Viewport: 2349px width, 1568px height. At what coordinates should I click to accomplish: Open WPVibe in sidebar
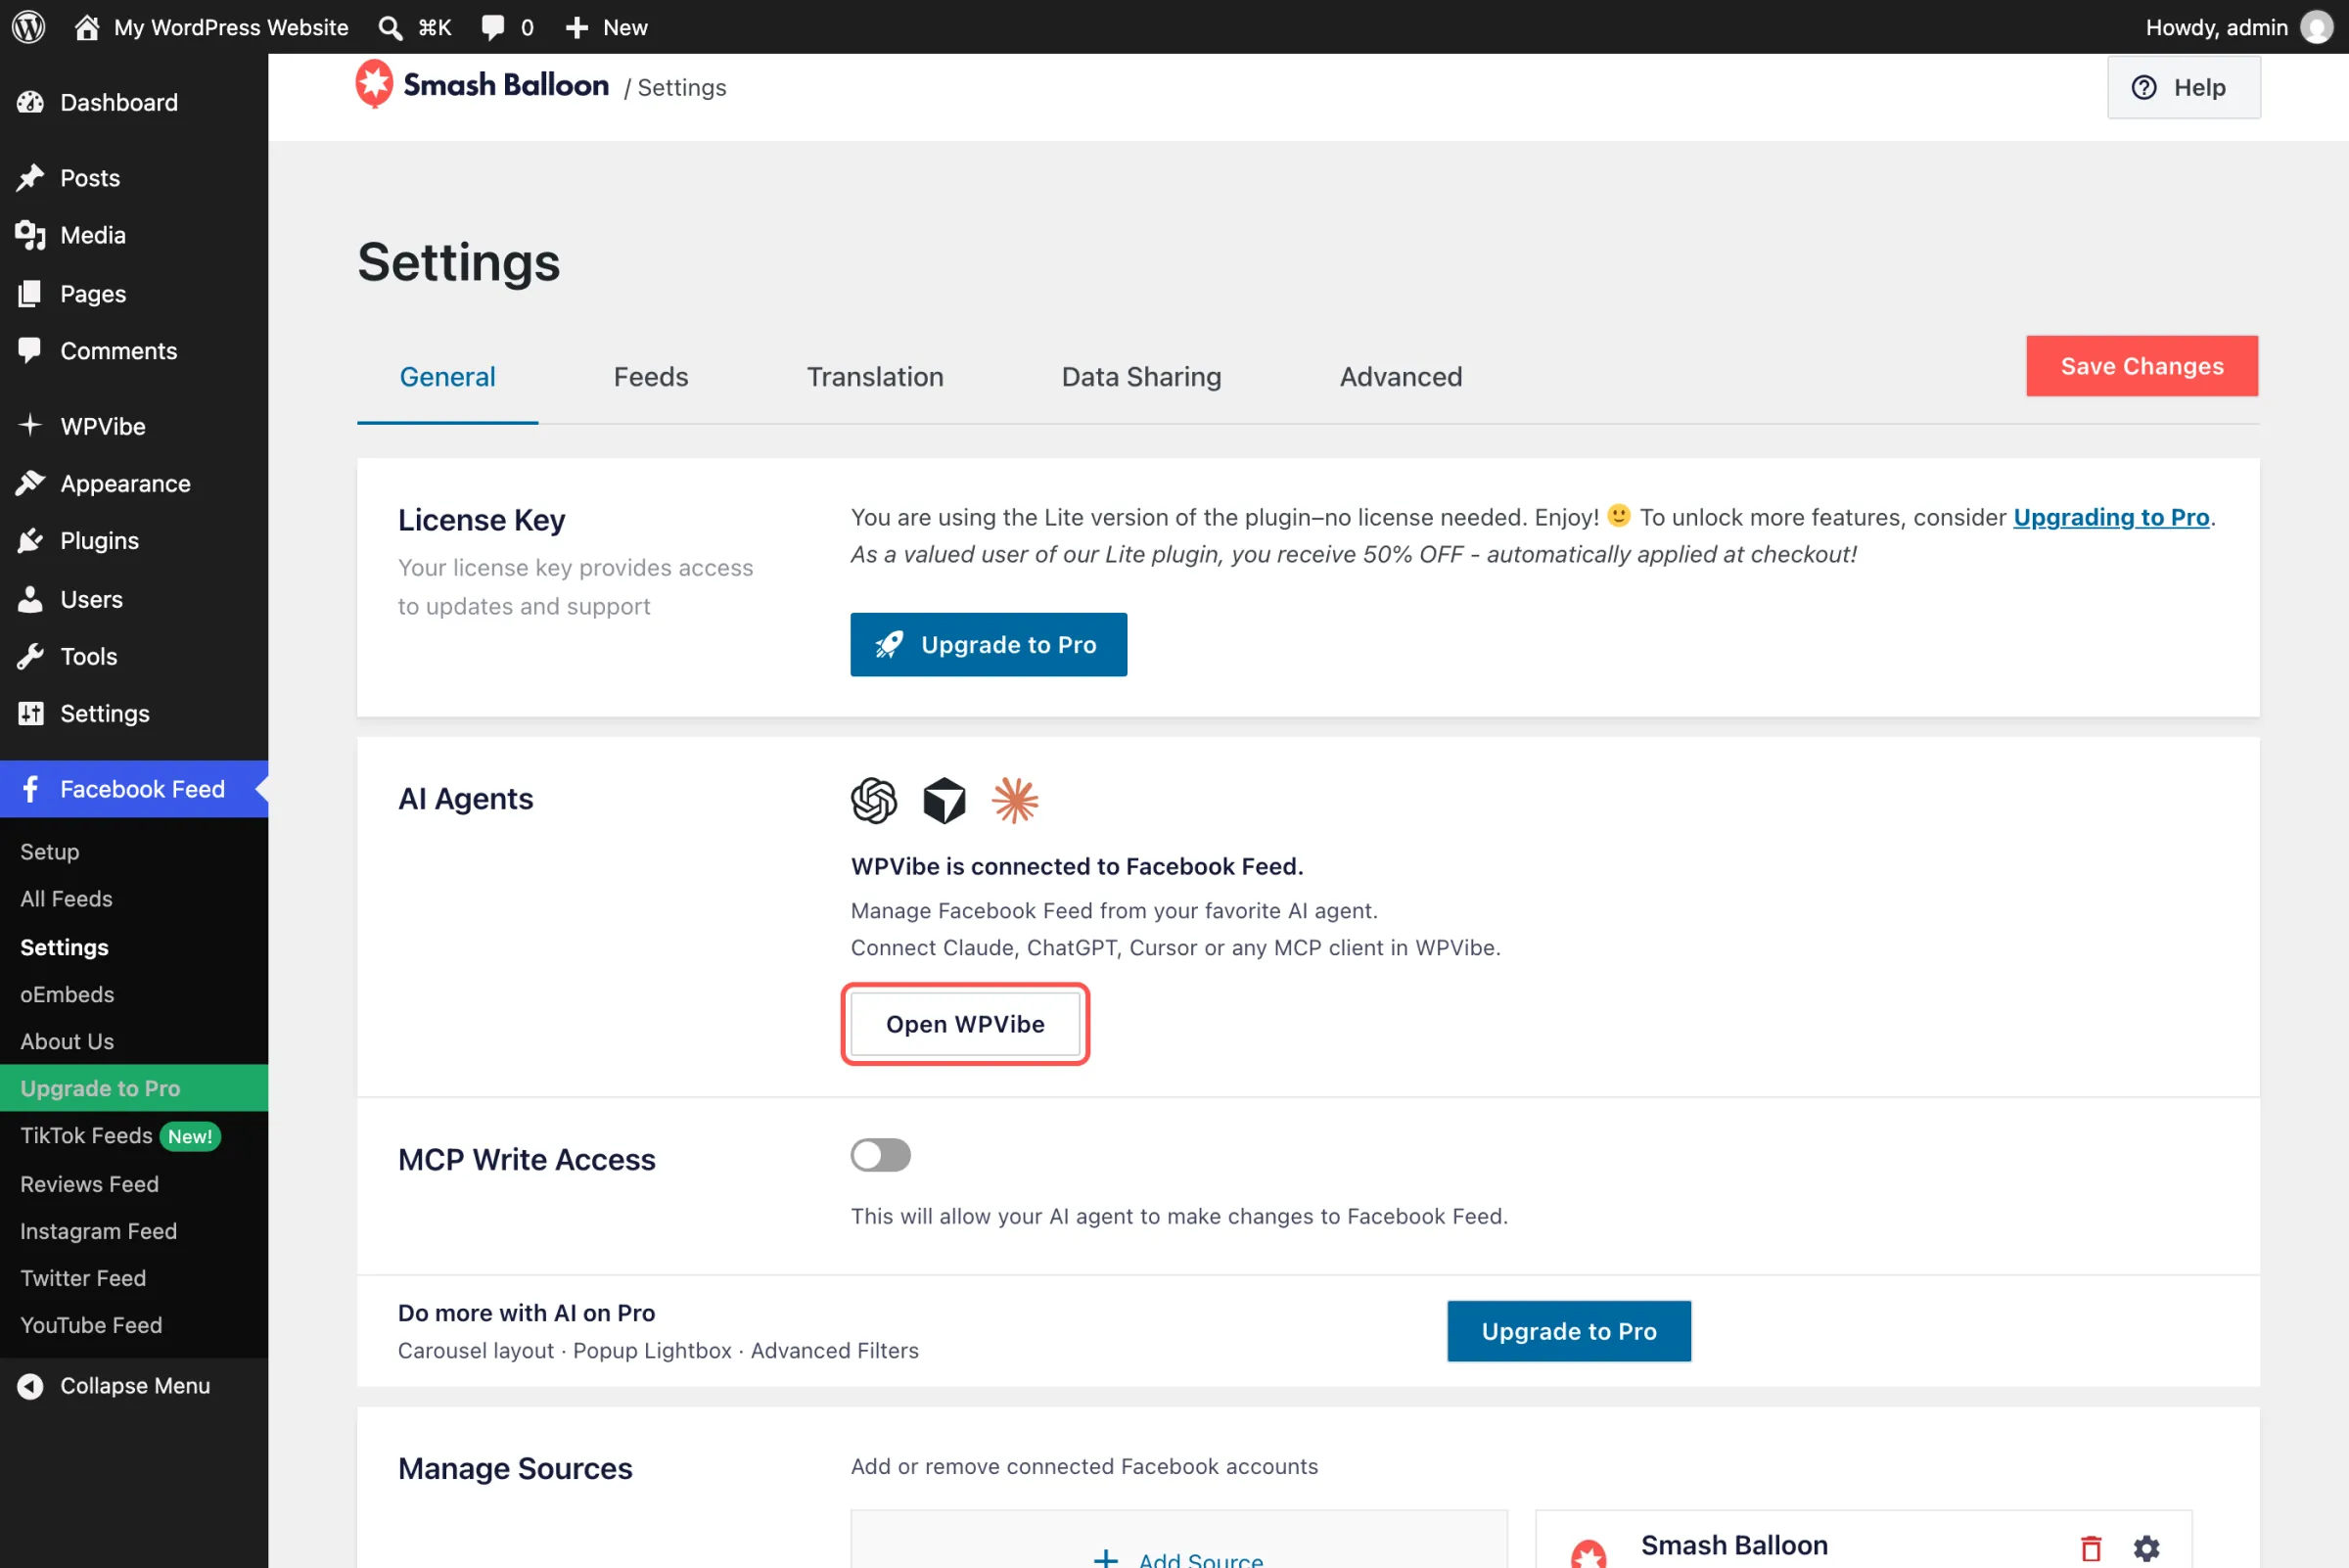134,426
